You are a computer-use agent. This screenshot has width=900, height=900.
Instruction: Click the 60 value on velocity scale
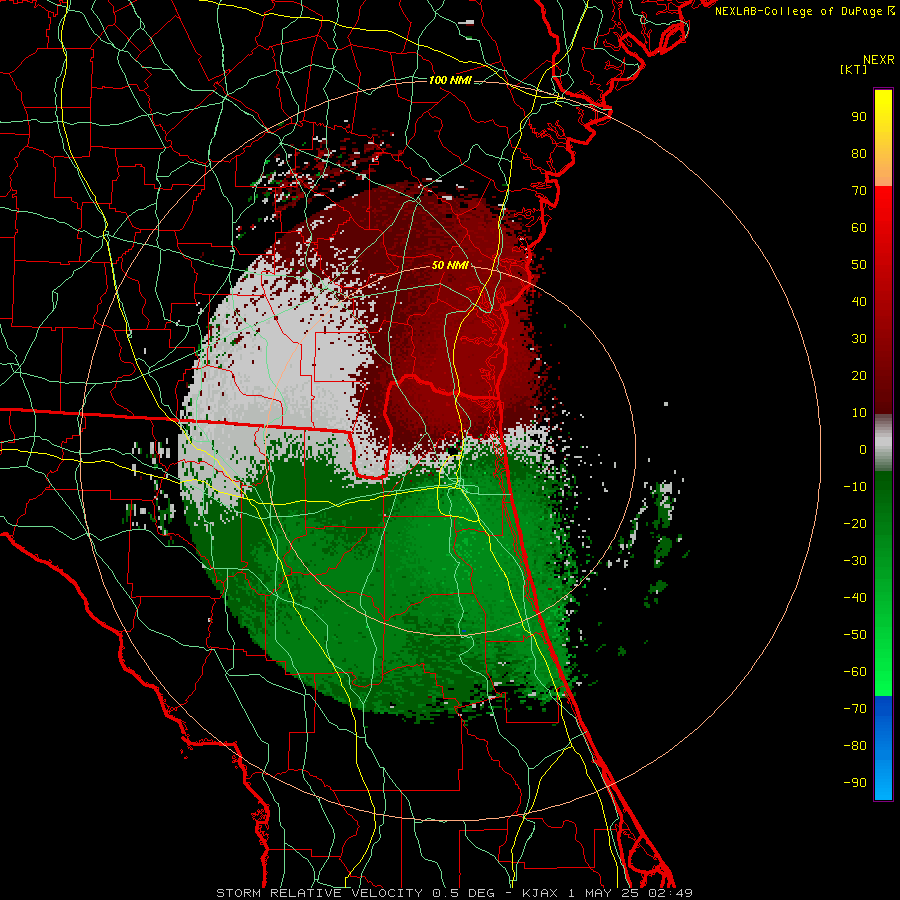point(859,227)
